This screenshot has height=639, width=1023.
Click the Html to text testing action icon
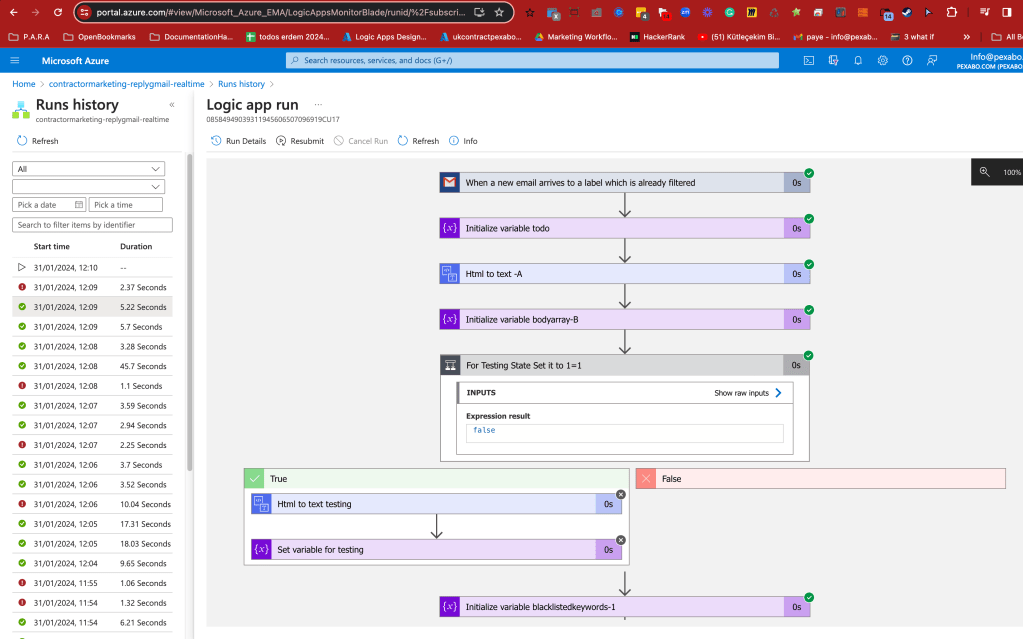[261, 504]
